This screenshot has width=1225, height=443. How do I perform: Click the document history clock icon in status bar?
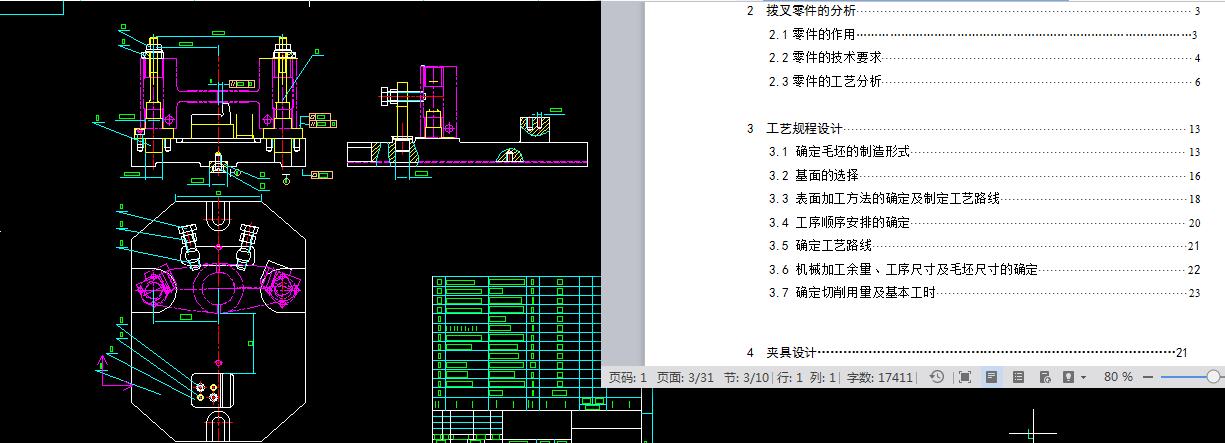click(x=937, y=377)
